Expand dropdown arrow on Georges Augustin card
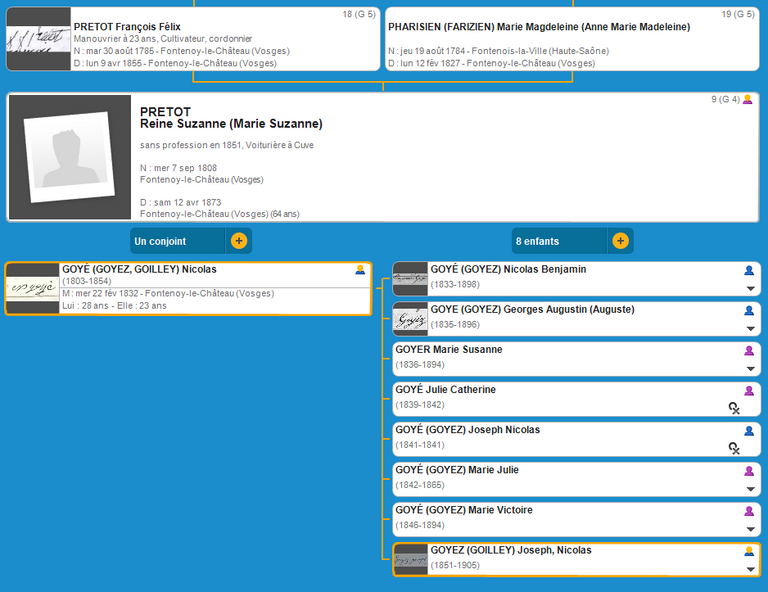The width and height of the screenshot is (768, 592). [x=749, y=328]
